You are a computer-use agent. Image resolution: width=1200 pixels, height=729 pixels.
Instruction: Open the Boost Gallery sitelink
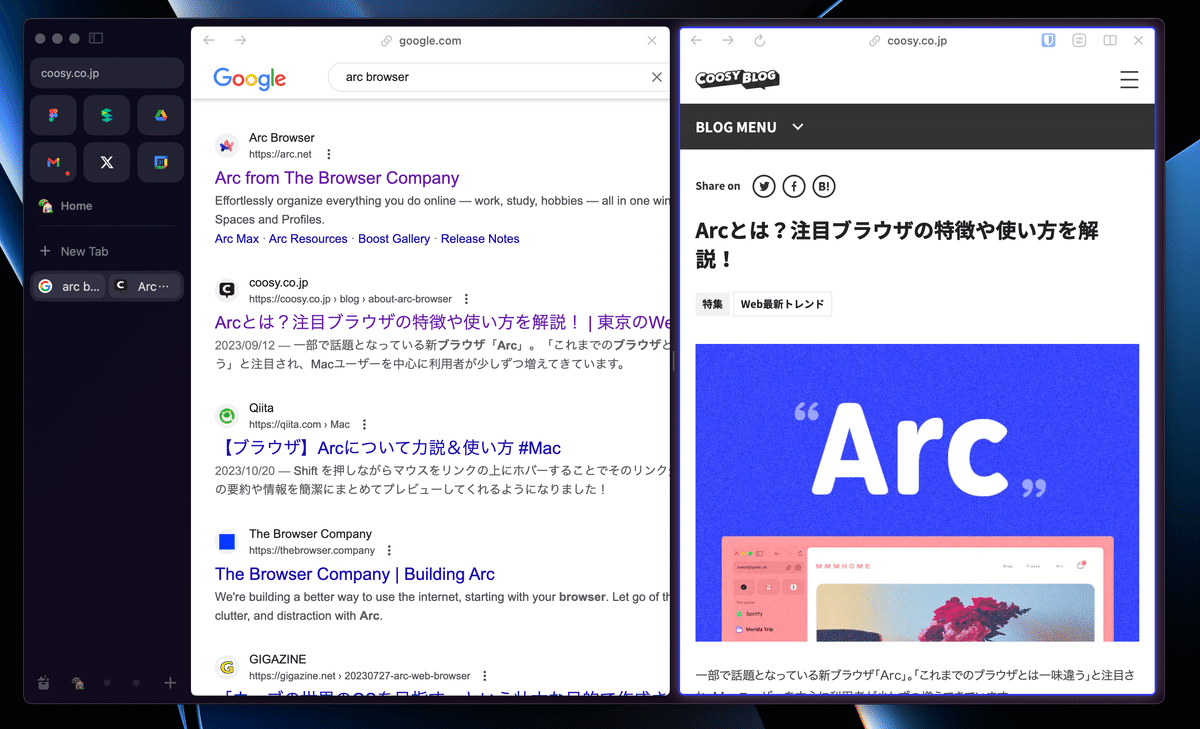pos(394,239)
